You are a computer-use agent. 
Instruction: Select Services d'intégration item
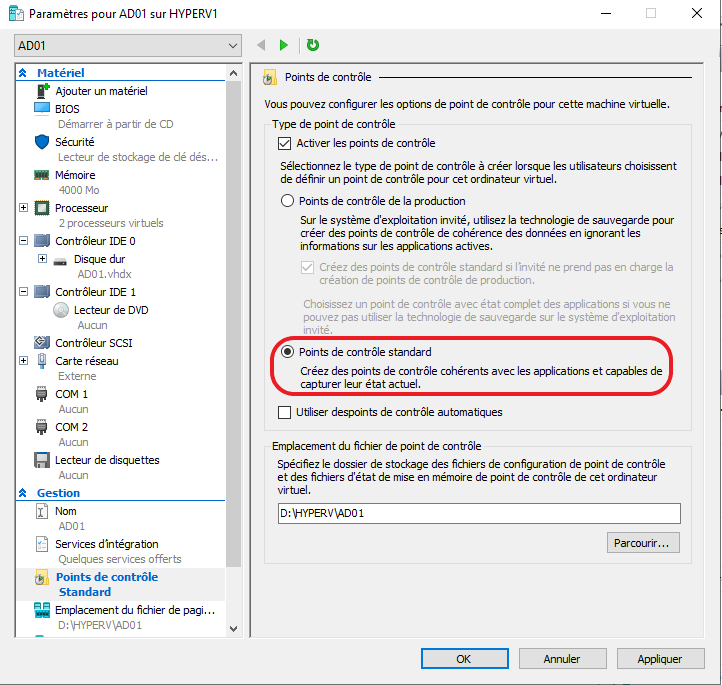tap(106, 544)
